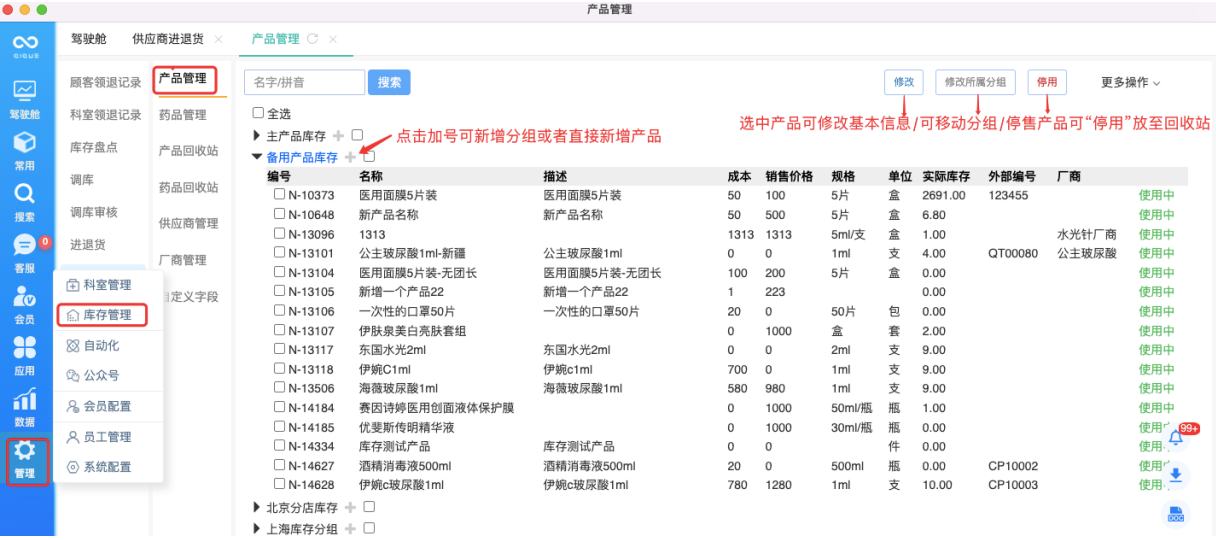
Task: Open 搜索 magnifier icon in sidebar
Action: [26, 193]
